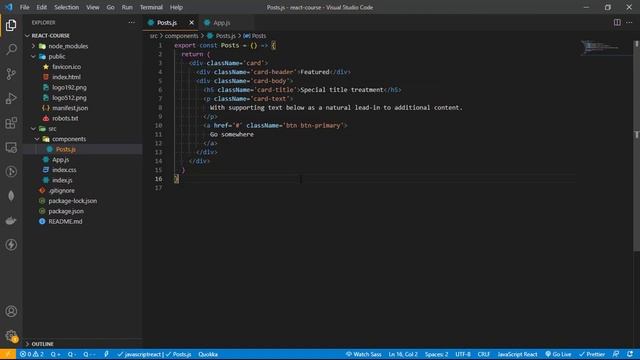Open .gitignore file
This screenshot has width=640, height=360.
pyautogui.click(x=61, y=191)
